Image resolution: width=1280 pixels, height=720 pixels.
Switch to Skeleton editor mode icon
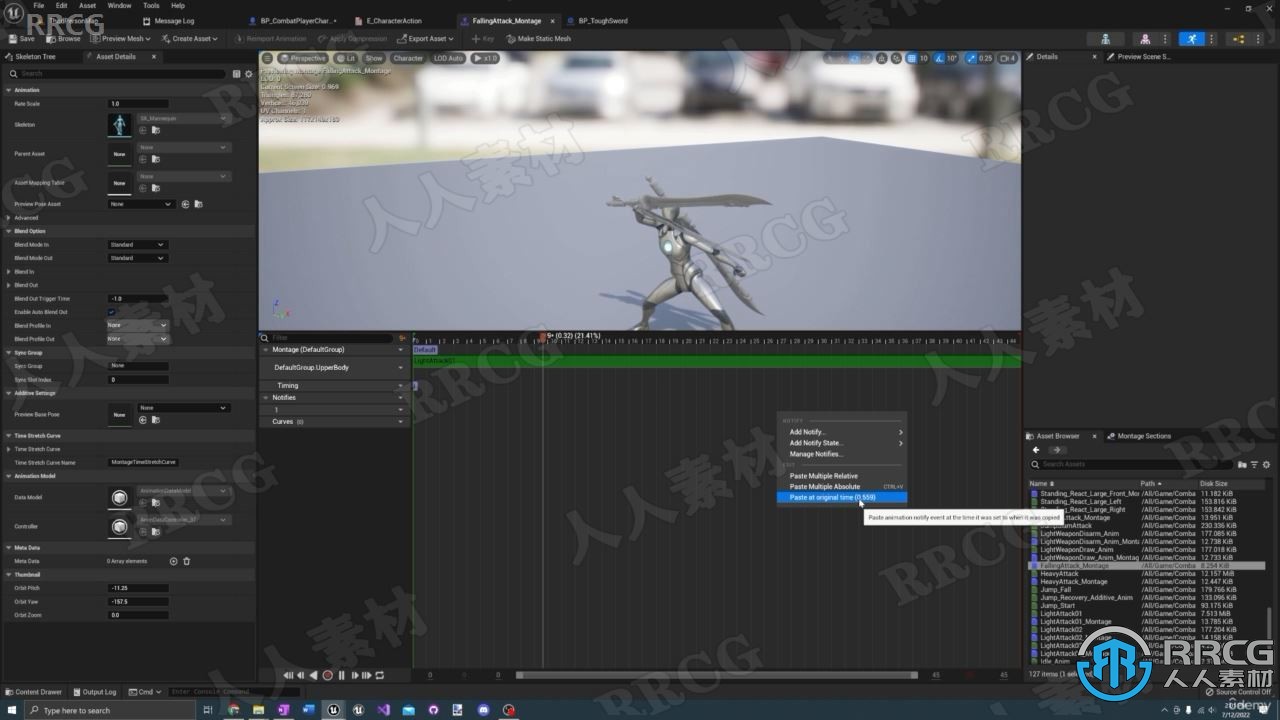[x=1106, y=39]
